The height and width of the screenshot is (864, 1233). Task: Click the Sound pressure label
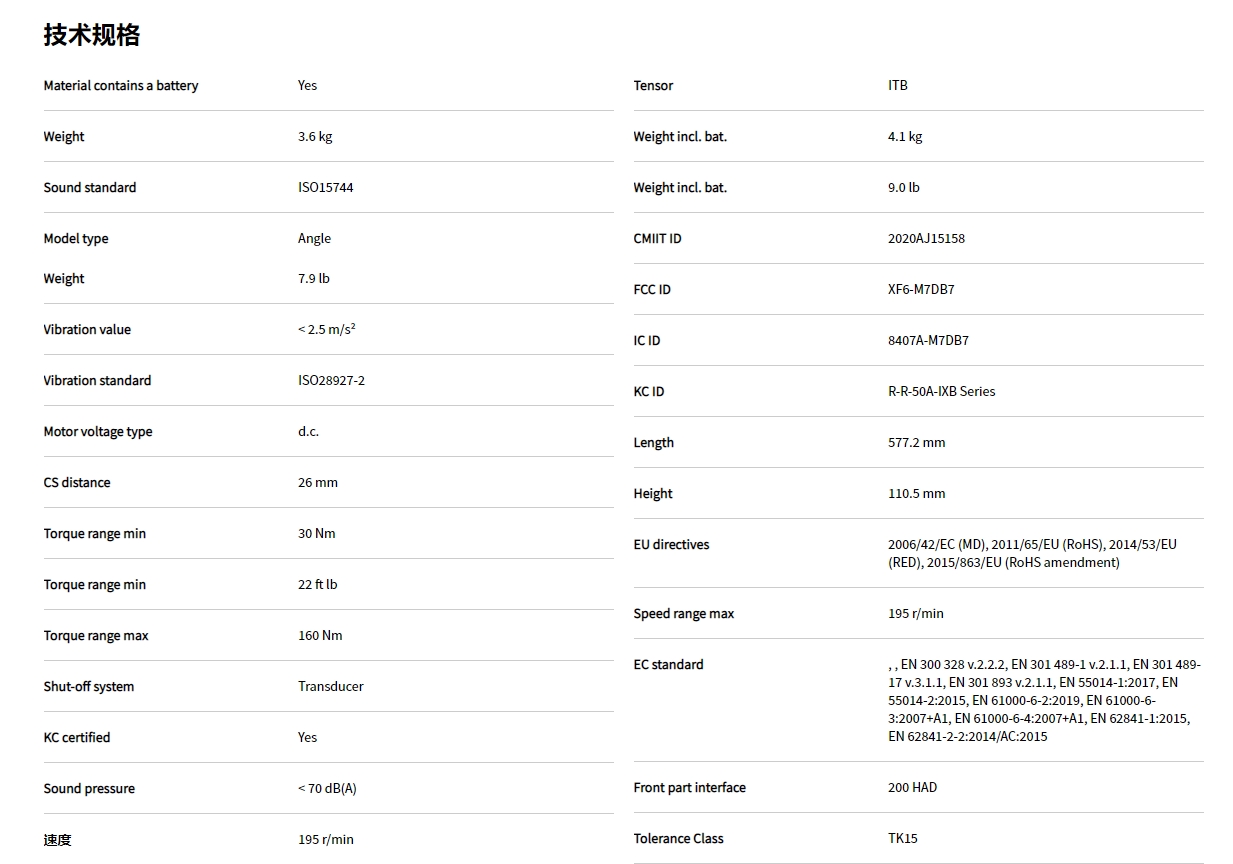point(89,788)
